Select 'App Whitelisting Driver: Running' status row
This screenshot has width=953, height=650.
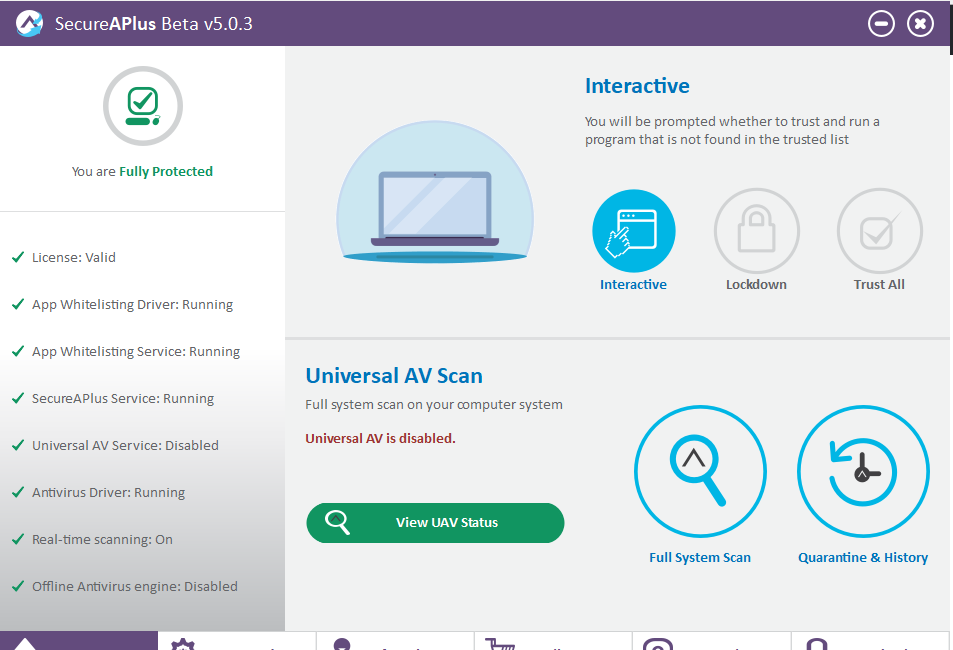122,304
